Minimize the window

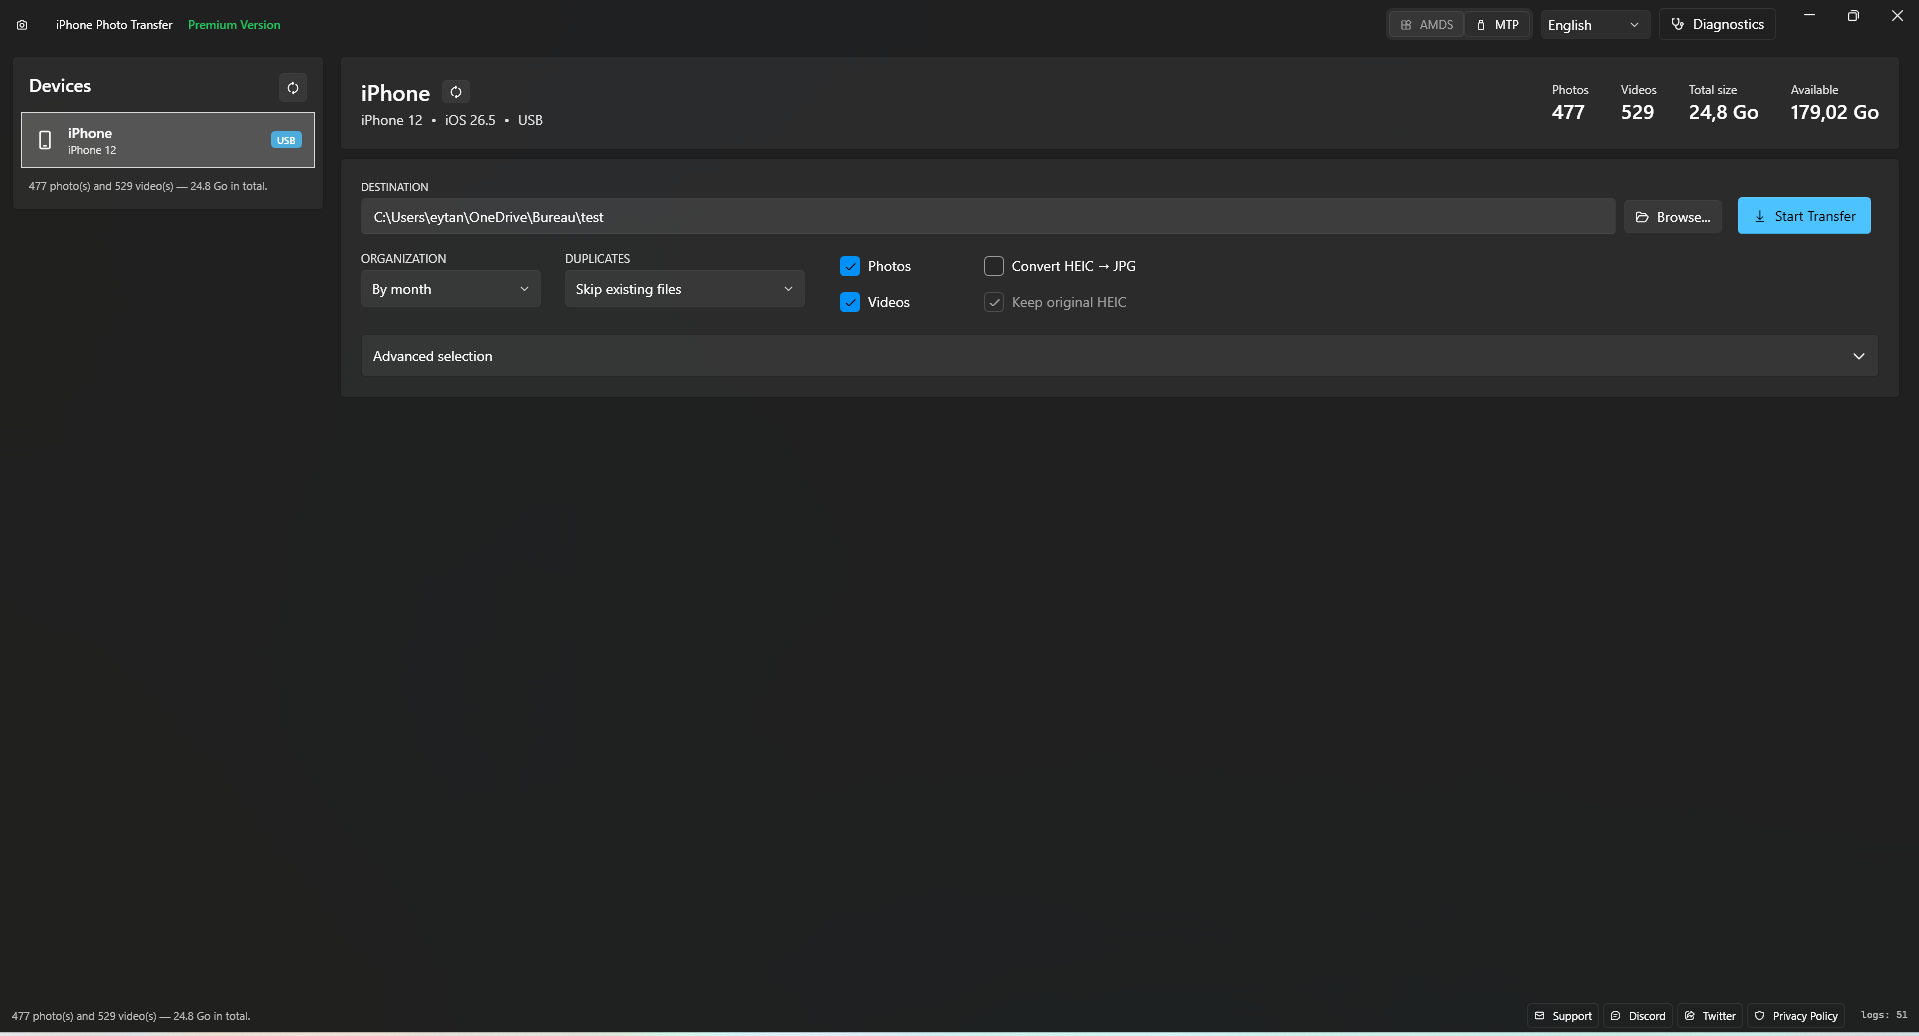coord(1809,15)
